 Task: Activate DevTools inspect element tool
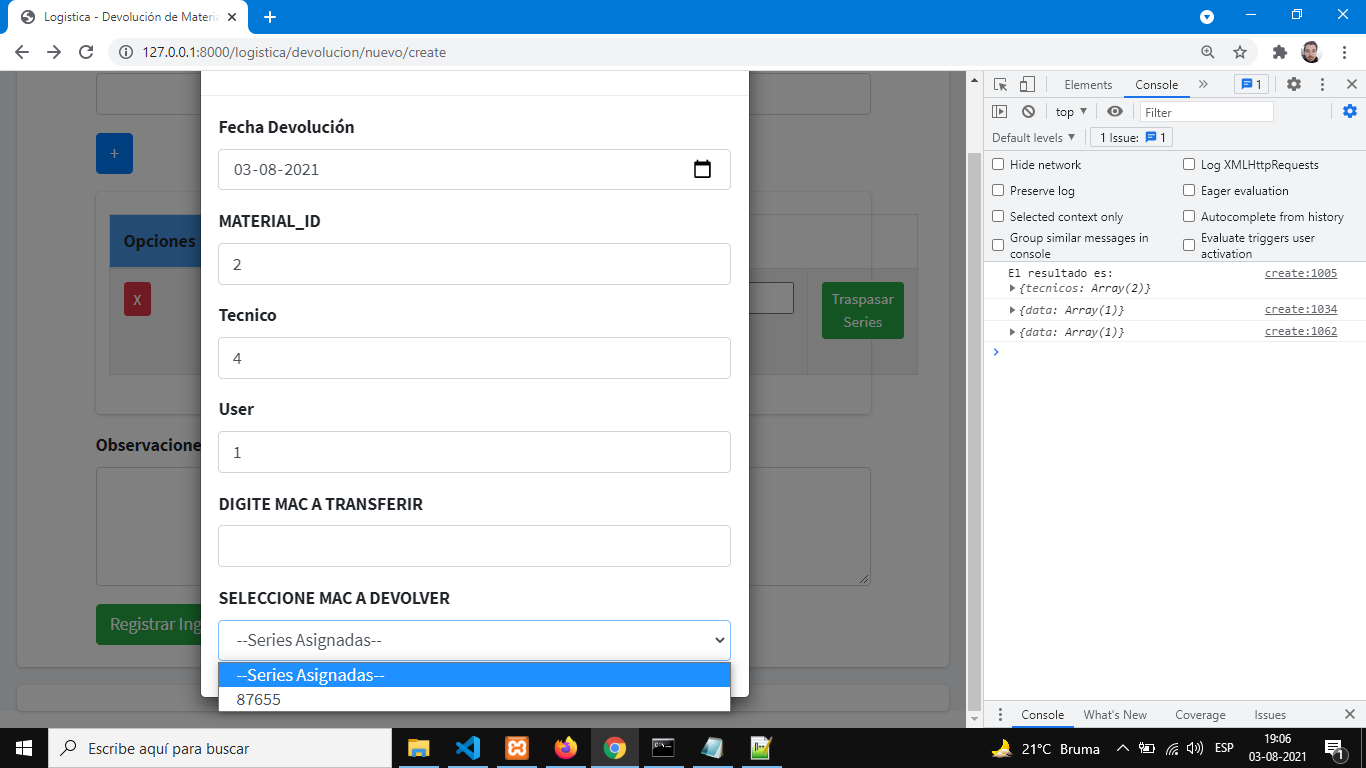click(1000, 85)
